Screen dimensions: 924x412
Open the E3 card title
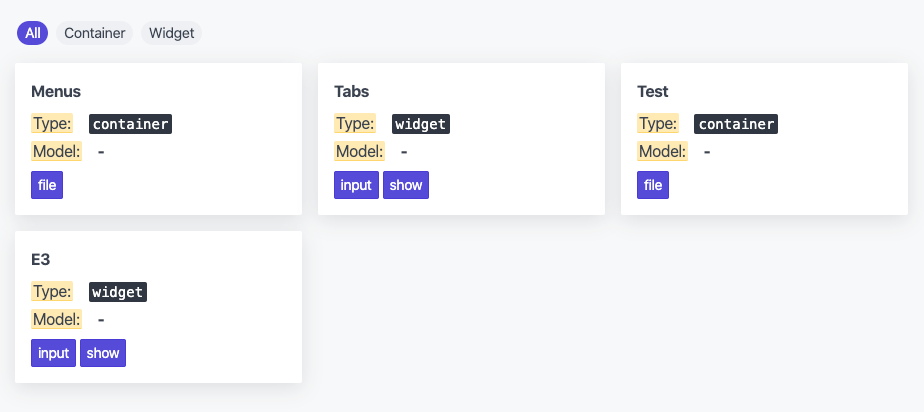click(x=41, y=259)
